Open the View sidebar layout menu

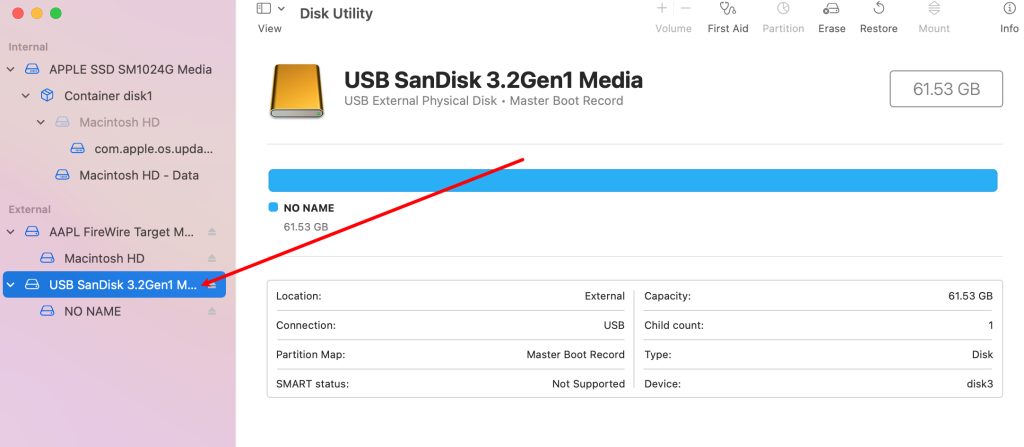pyautogui.click(x=281, y=8)
